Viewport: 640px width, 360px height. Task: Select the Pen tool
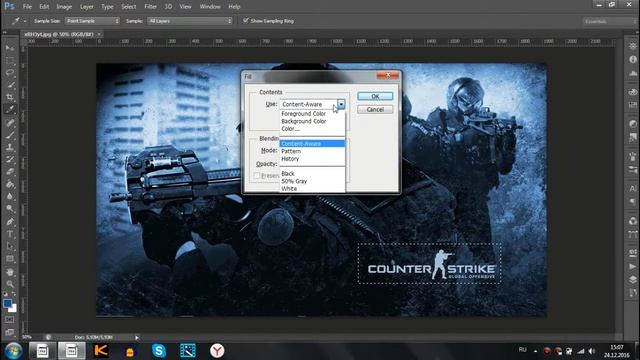[x=10, y=222]
